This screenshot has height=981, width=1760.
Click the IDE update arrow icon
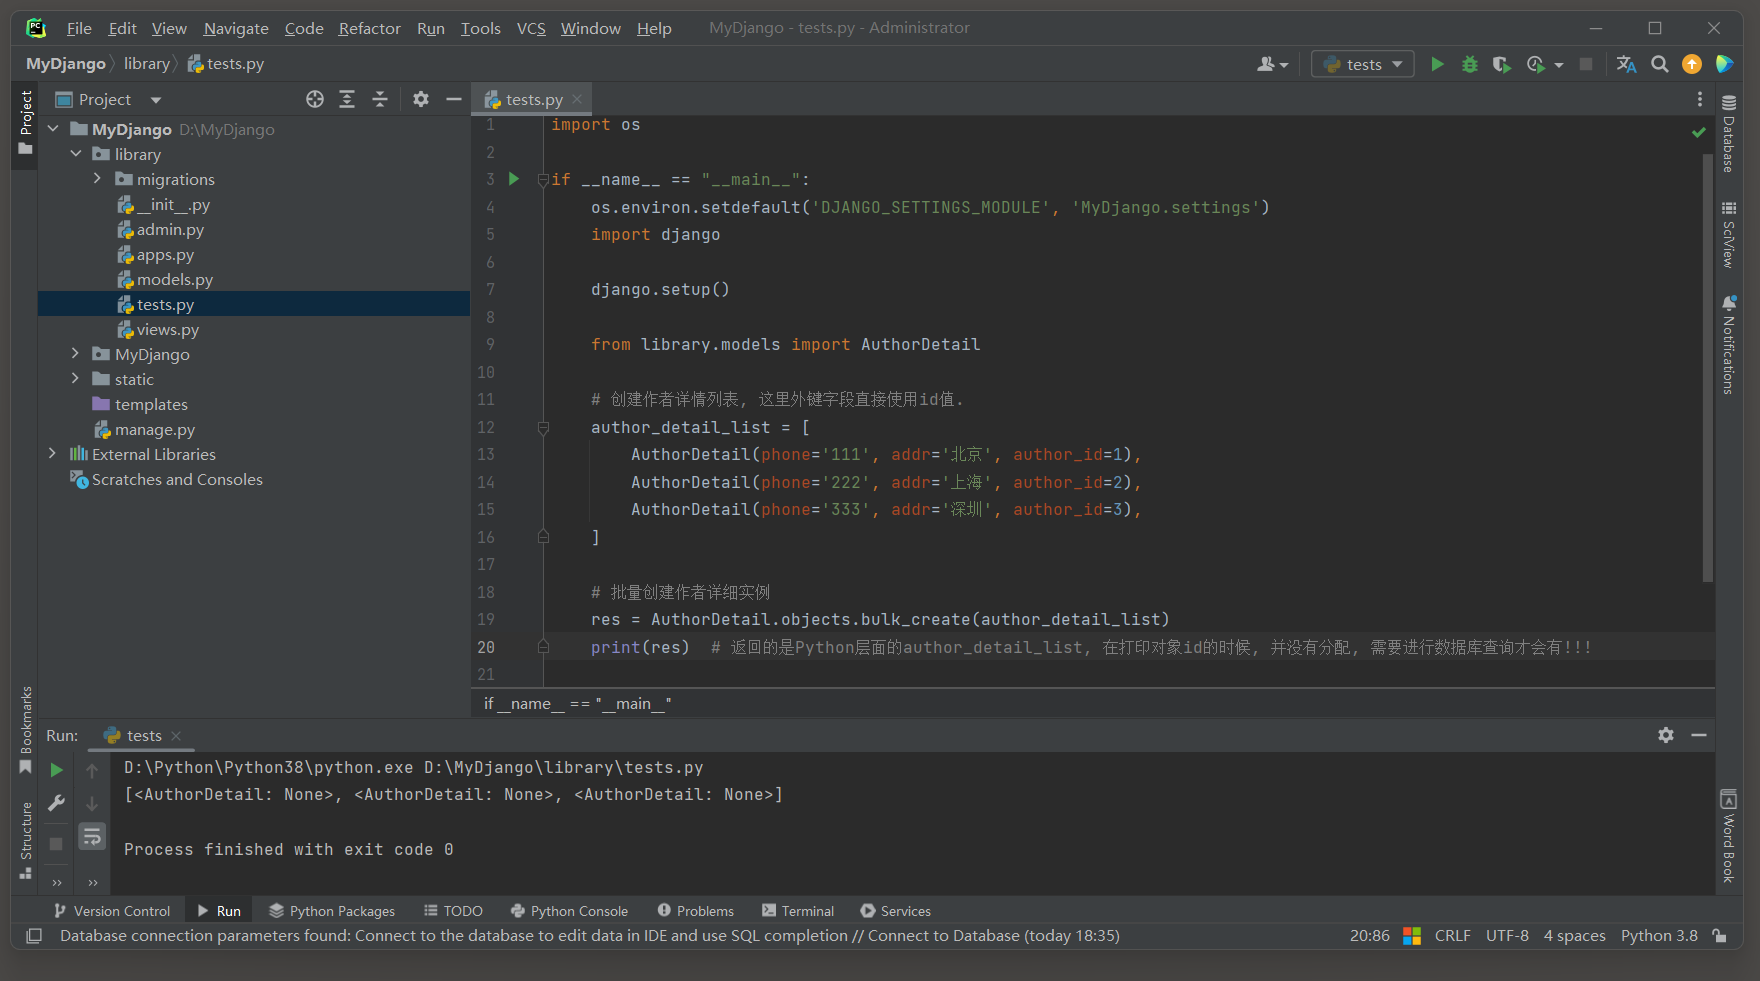tap(1692, 64)
